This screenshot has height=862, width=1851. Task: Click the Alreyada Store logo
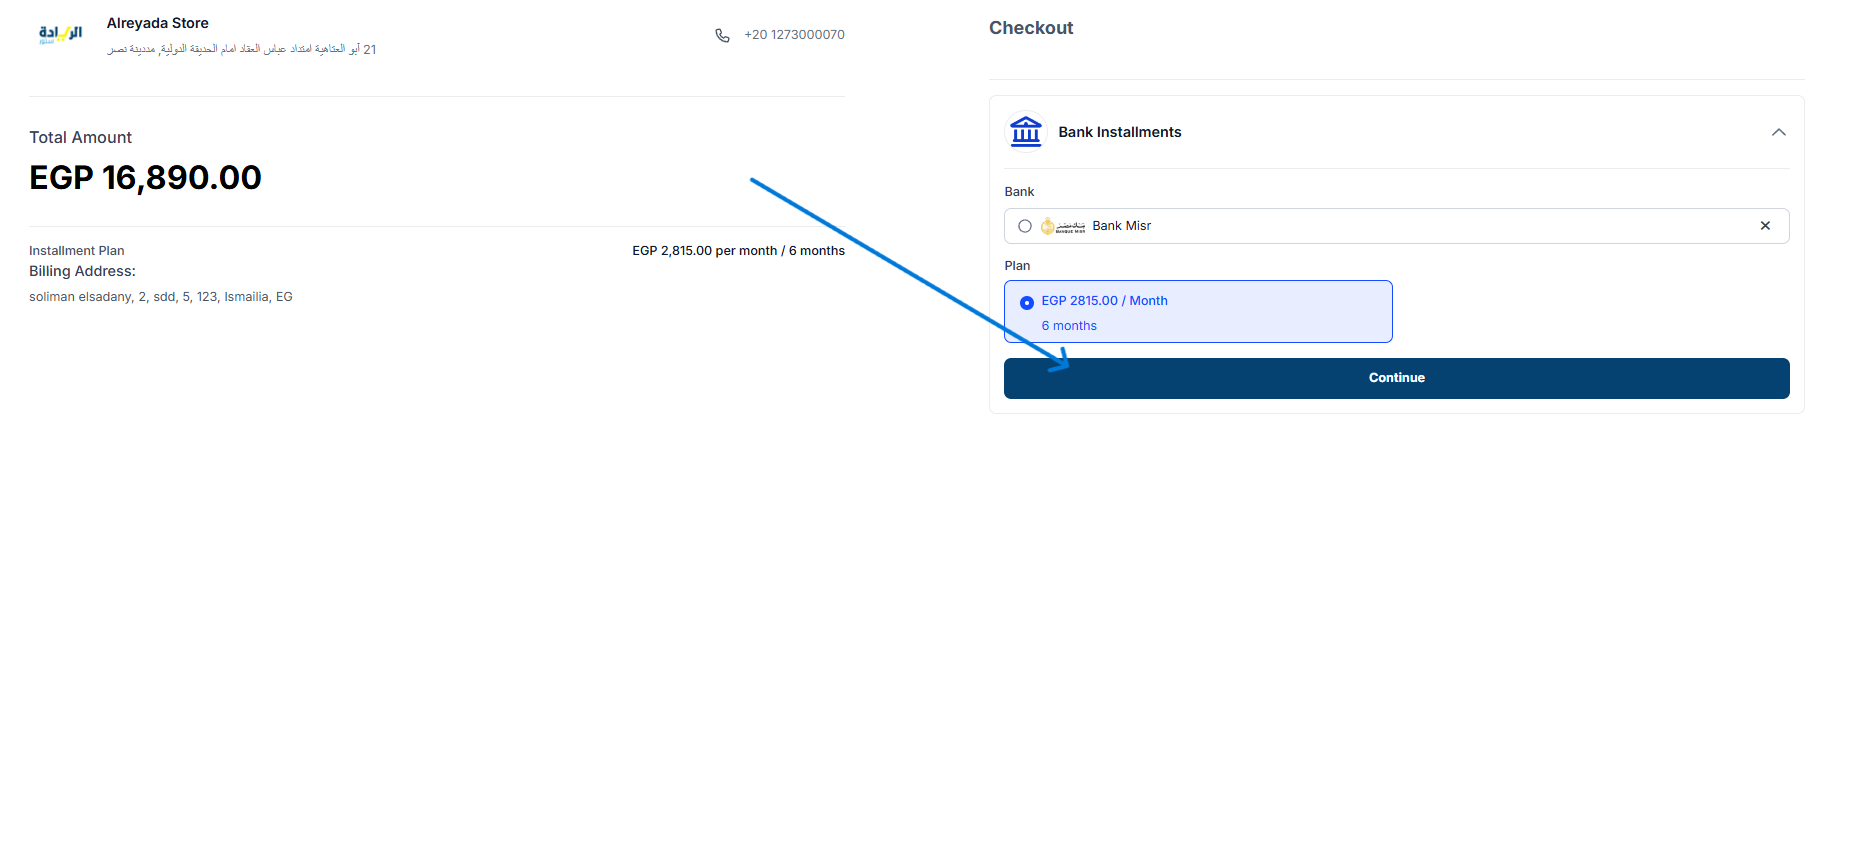click(60, 34)
